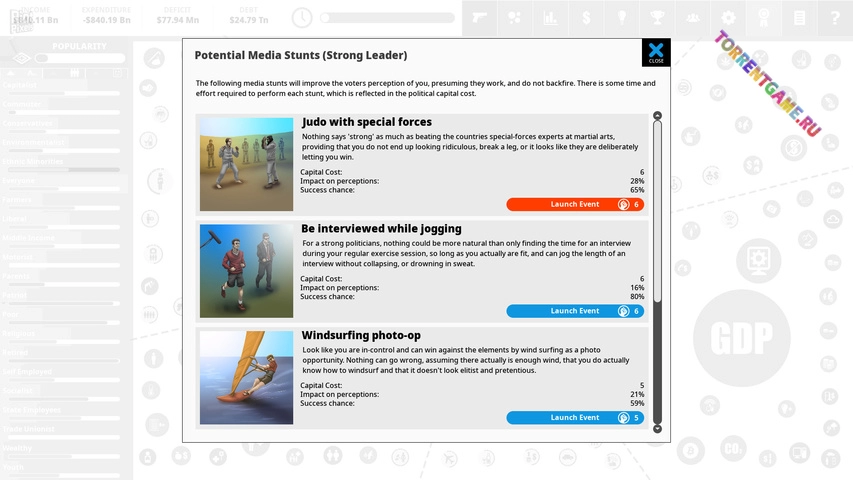This screenshot has height=480, width=853.
Task: Launch the Windsurfing photo-op event
Action: point(575,418)
